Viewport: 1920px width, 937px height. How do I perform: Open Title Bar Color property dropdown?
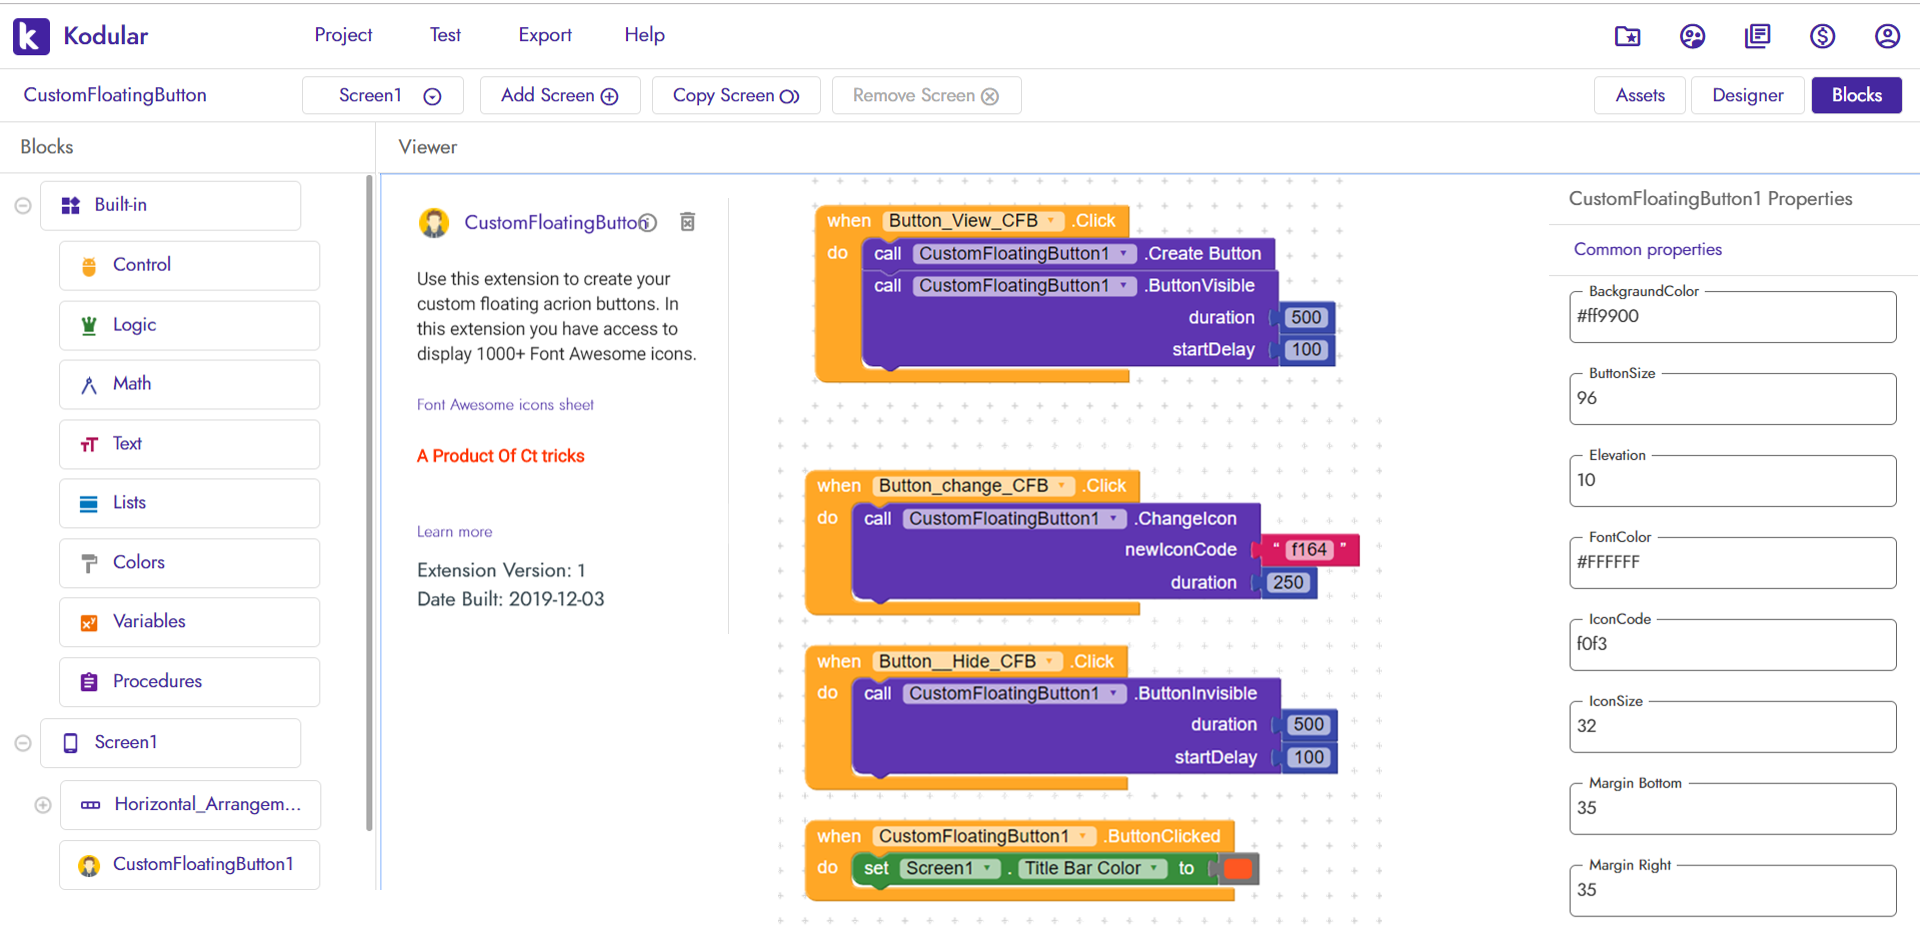pos(1154,869)
